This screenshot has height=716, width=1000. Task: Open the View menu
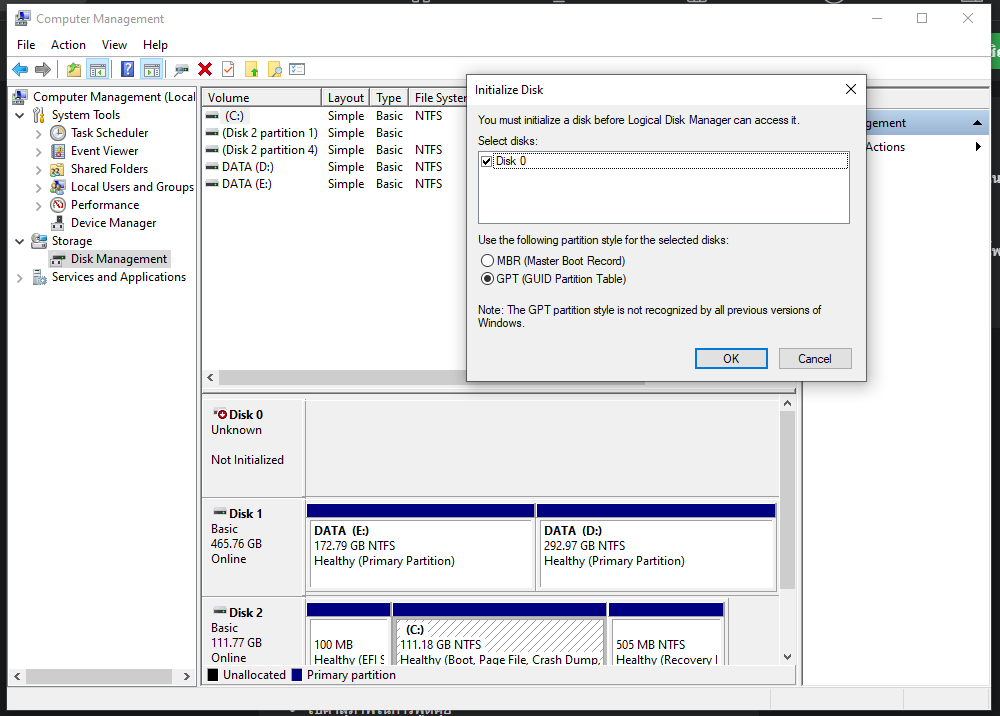(x=114, y=45)
